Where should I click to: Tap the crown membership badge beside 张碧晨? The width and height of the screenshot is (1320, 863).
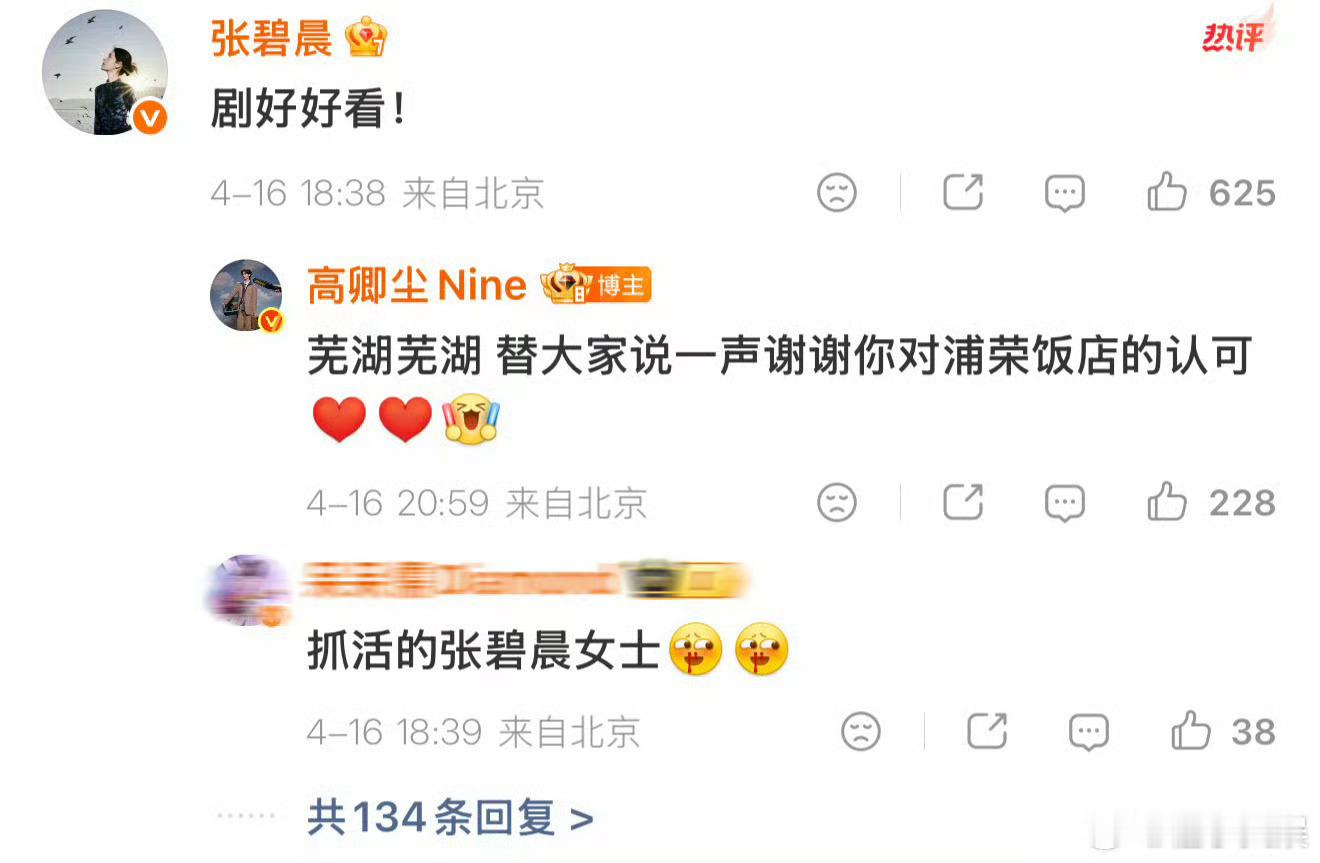point(365,39)
